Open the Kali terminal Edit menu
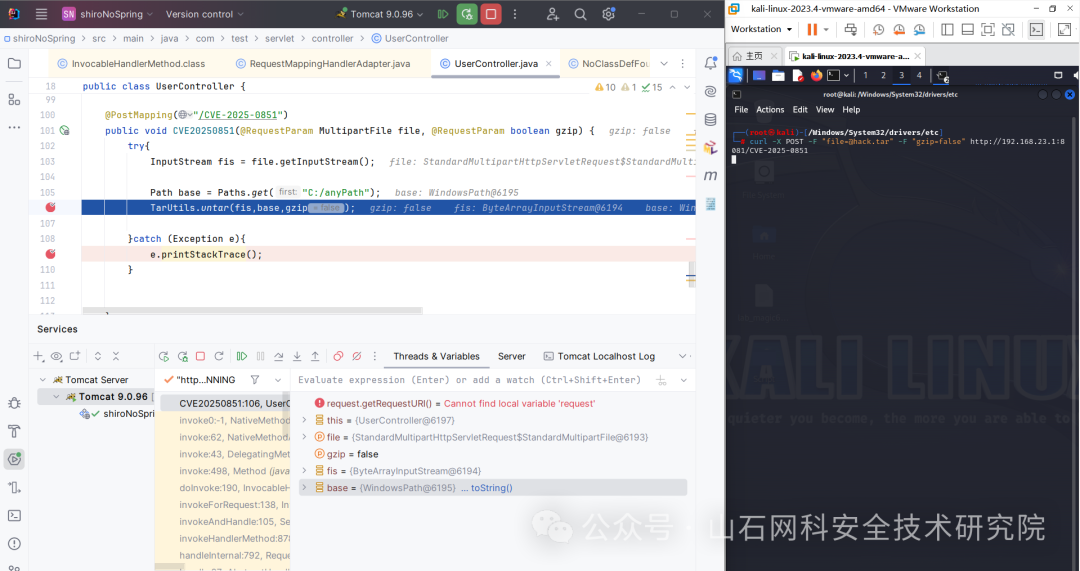 (800, 110)
